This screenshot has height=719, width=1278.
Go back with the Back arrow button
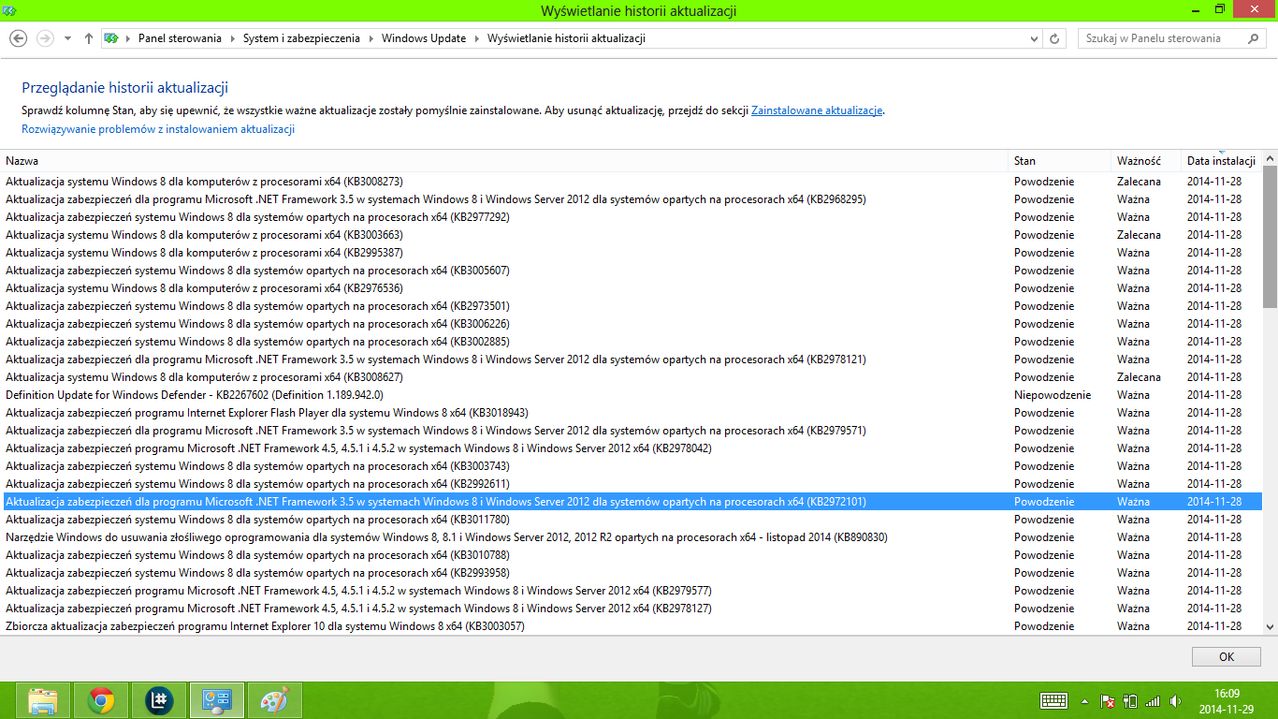[x=18, y=38]
